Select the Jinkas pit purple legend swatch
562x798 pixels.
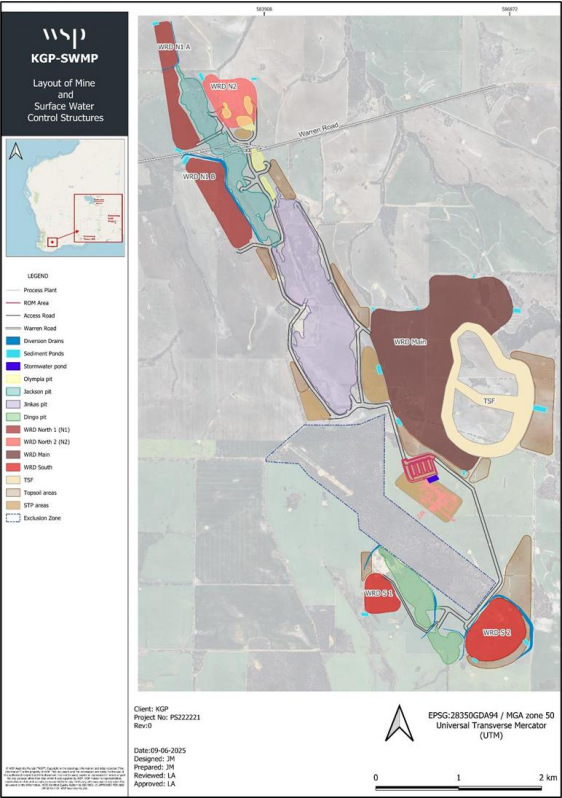pos(13,404)
